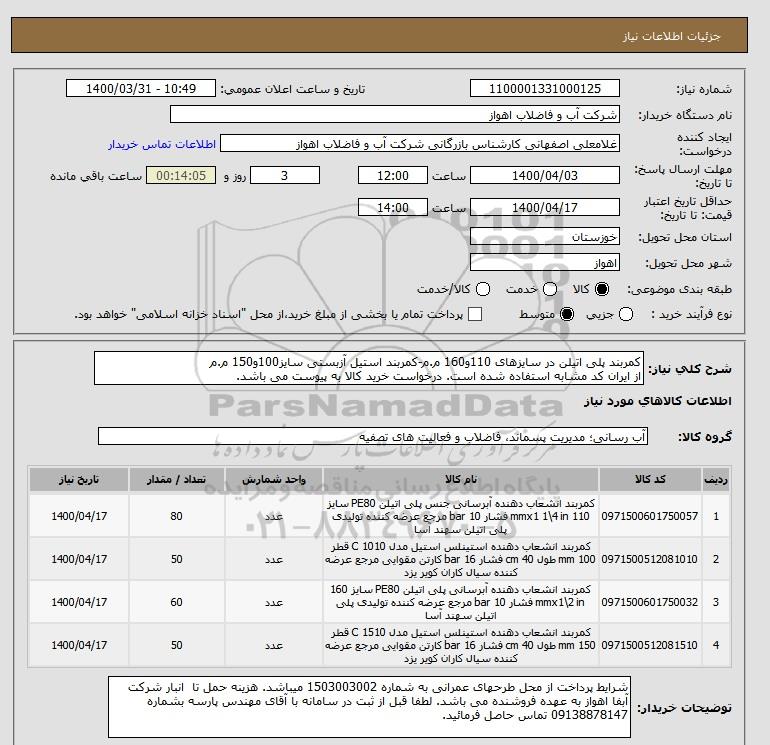Click the need number field 1100001331000125
This screenshot has width=770, height=745.
pos(545,88)
